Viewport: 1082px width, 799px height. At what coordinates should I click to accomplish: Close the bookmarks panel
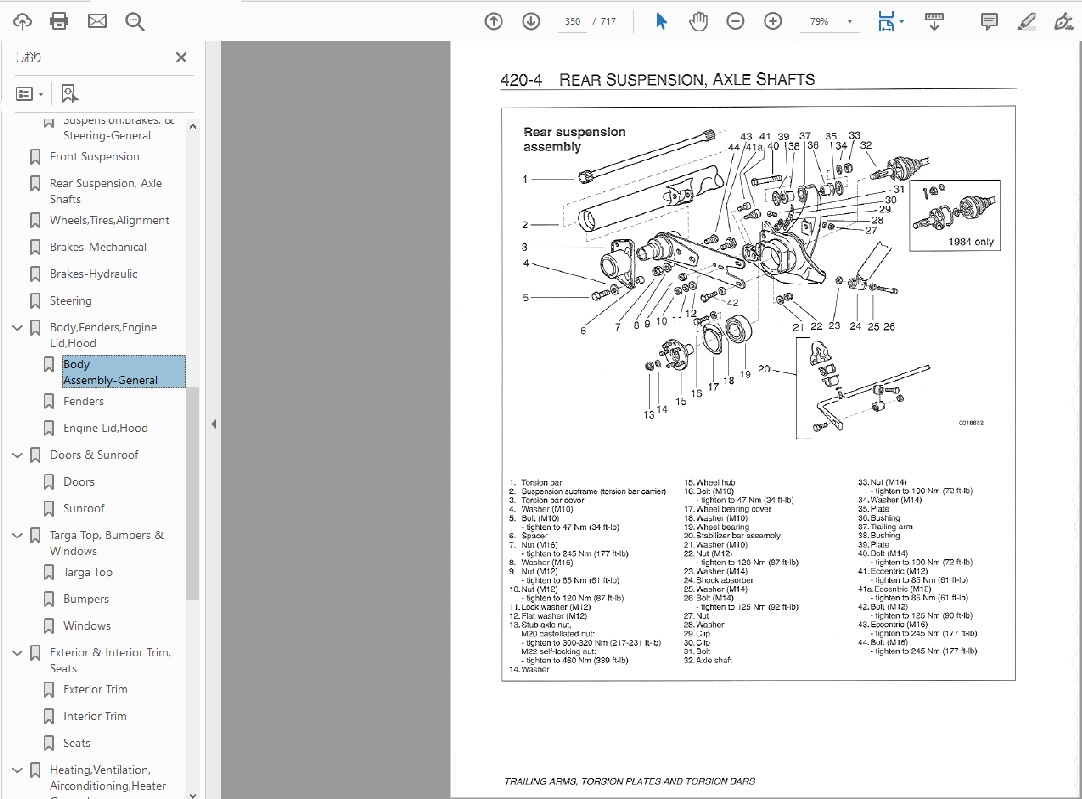[x=181, y=57]
